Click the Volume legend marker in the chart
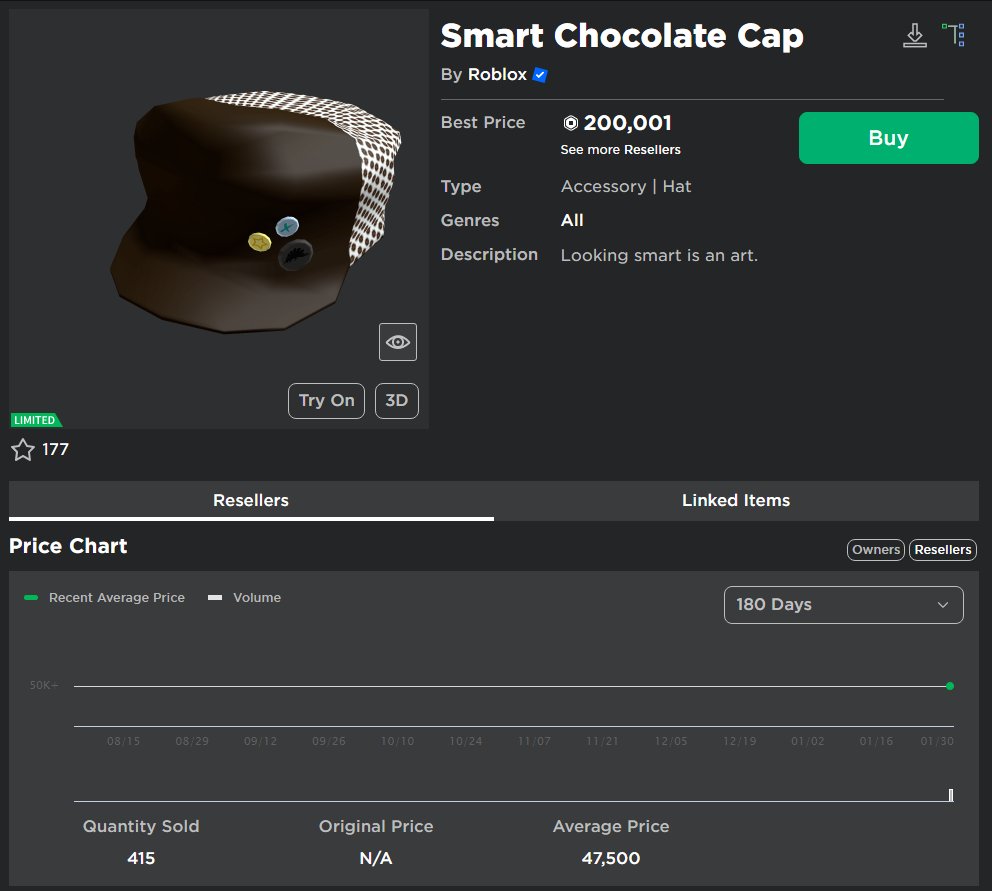 215,597
